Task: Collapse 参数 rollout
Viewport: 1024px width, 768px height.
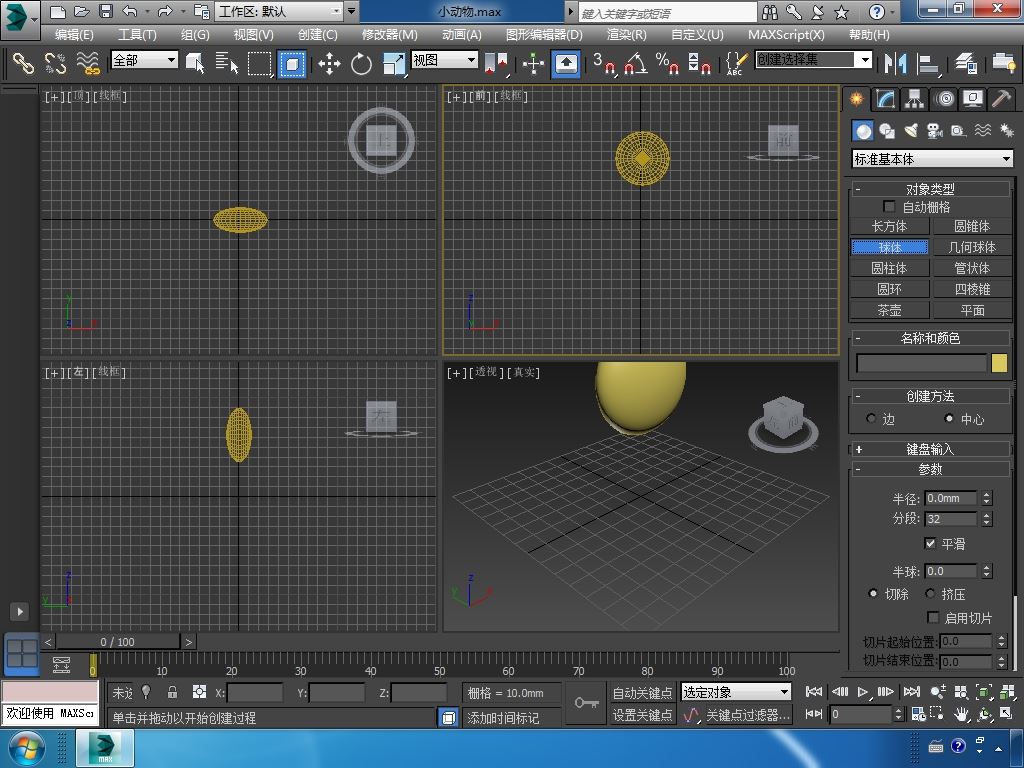Action: click(930, 469)
